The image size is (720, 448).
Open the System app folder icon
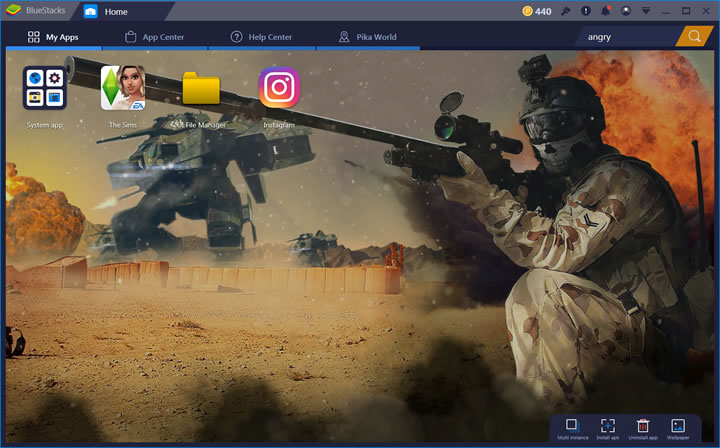[x=45, y=88]
